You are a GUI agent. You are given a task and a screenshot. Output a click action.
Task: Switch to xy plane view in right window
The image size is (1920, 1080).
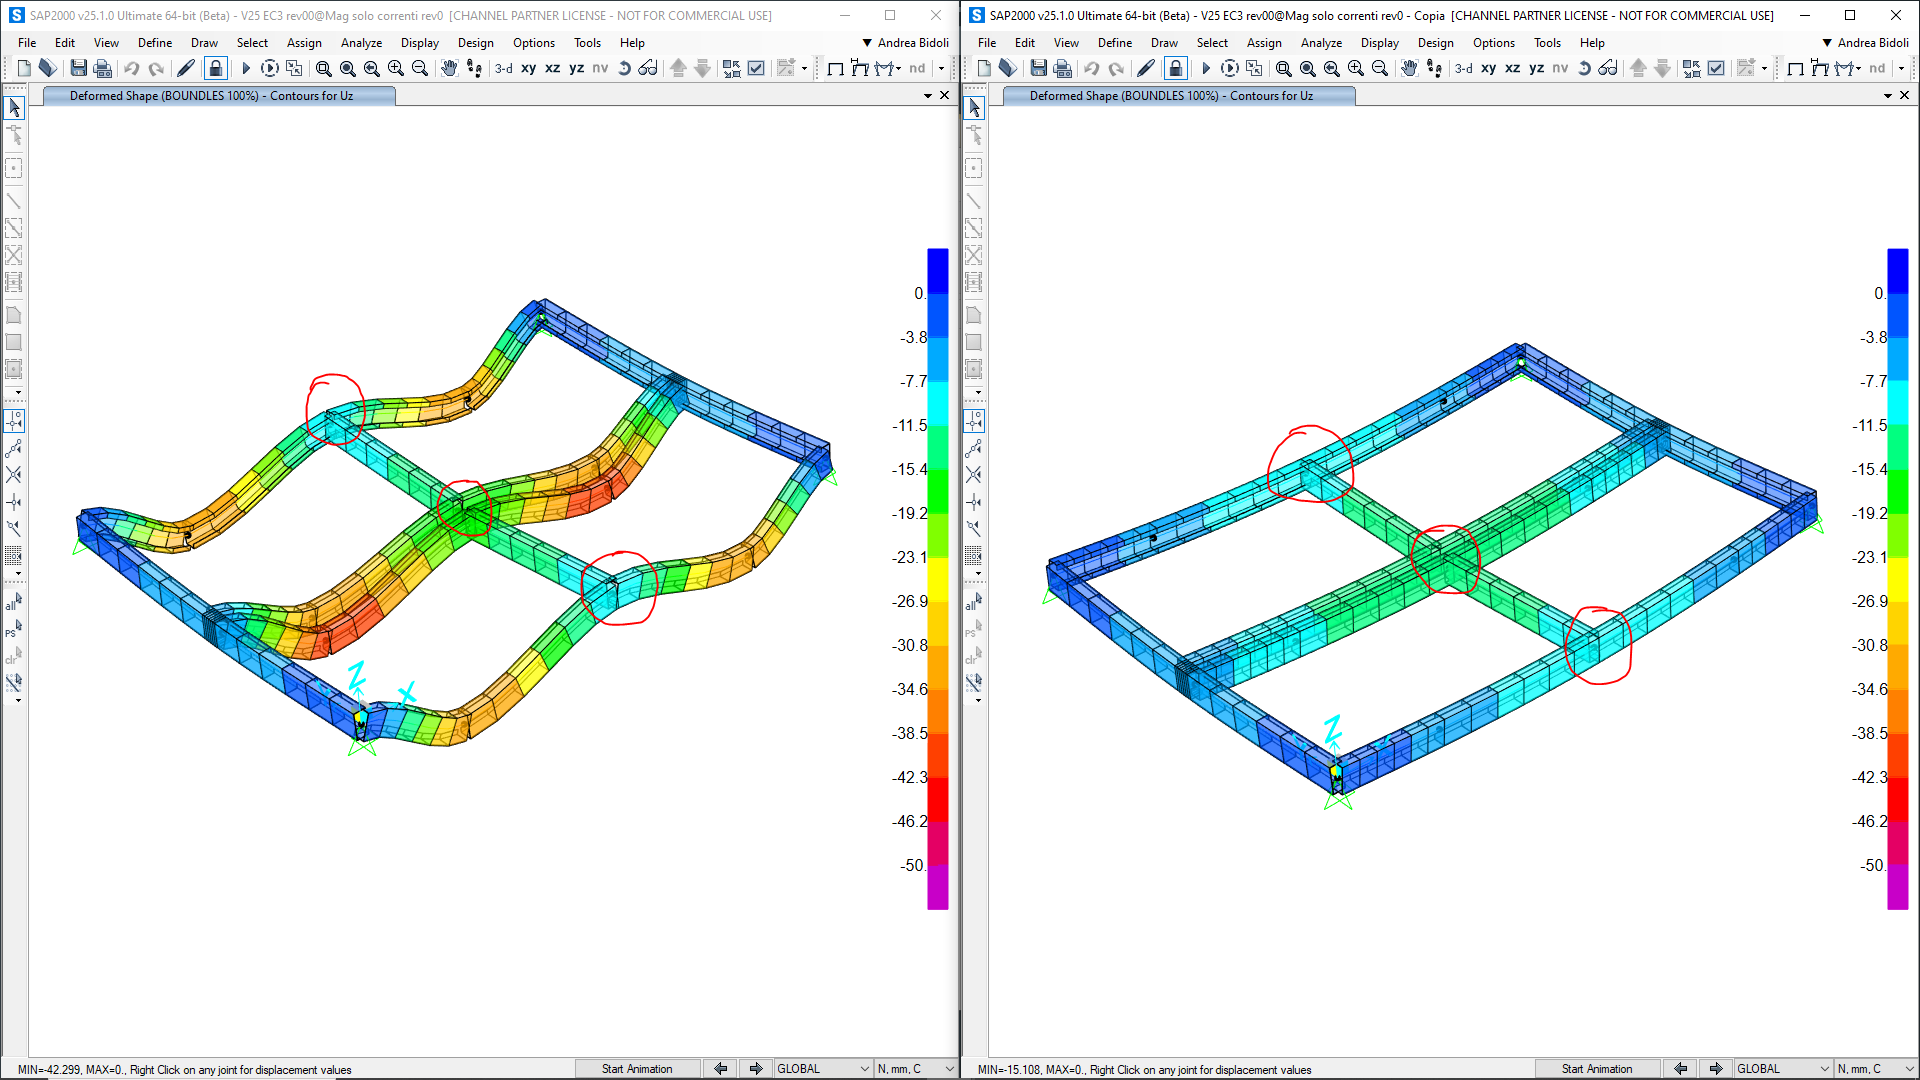[1488, 68]
